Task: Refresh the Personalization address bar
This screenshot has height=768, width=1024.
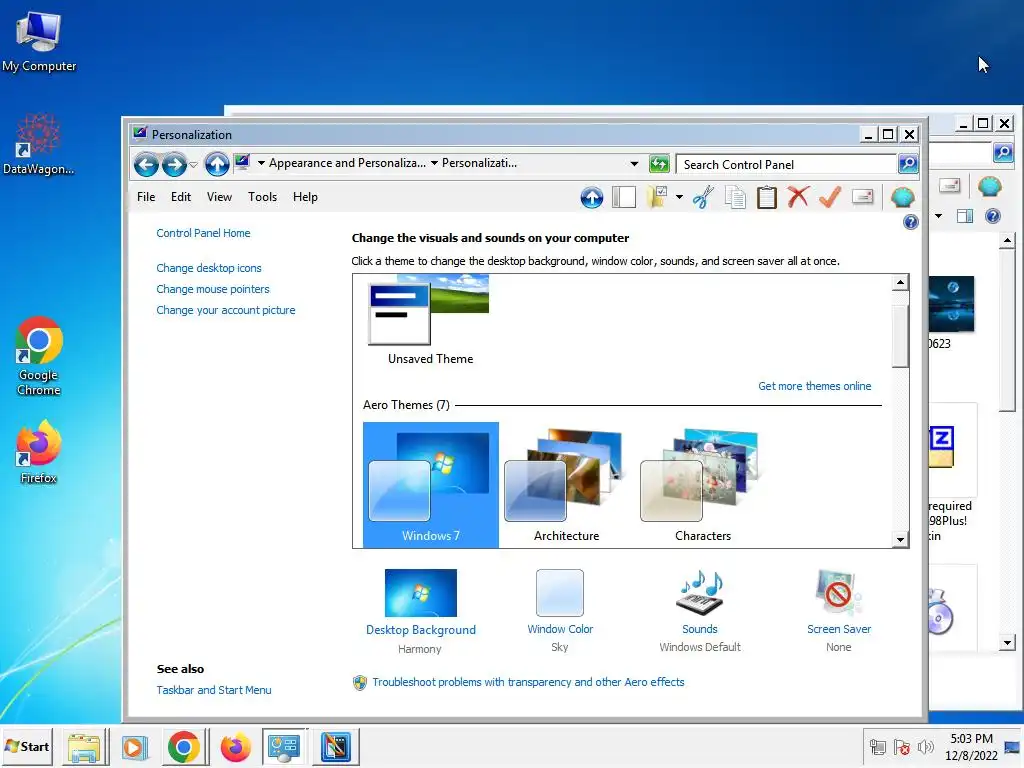Action: click(660, 164)
